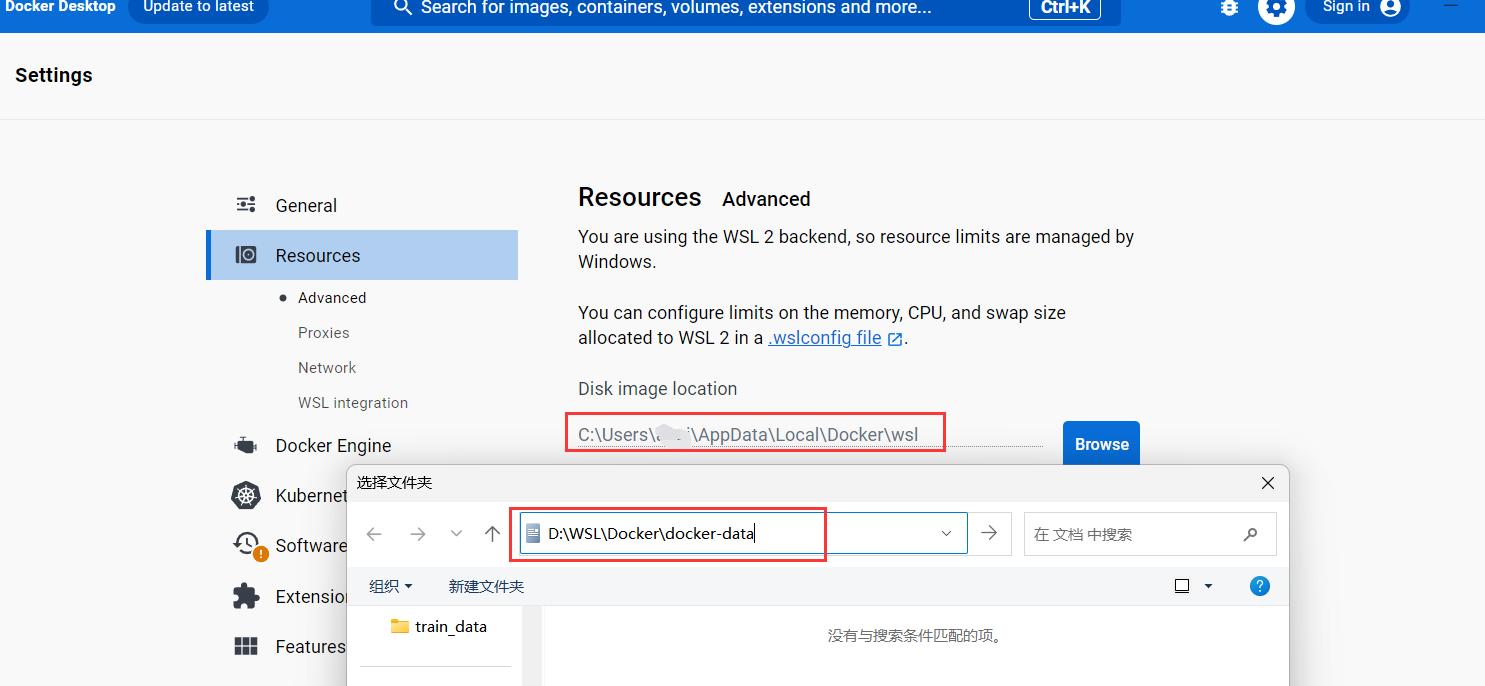The height and width of the screenshot is (686, 1485).
Task: Click the dialog address bar path field
Action: coord(743,533)
